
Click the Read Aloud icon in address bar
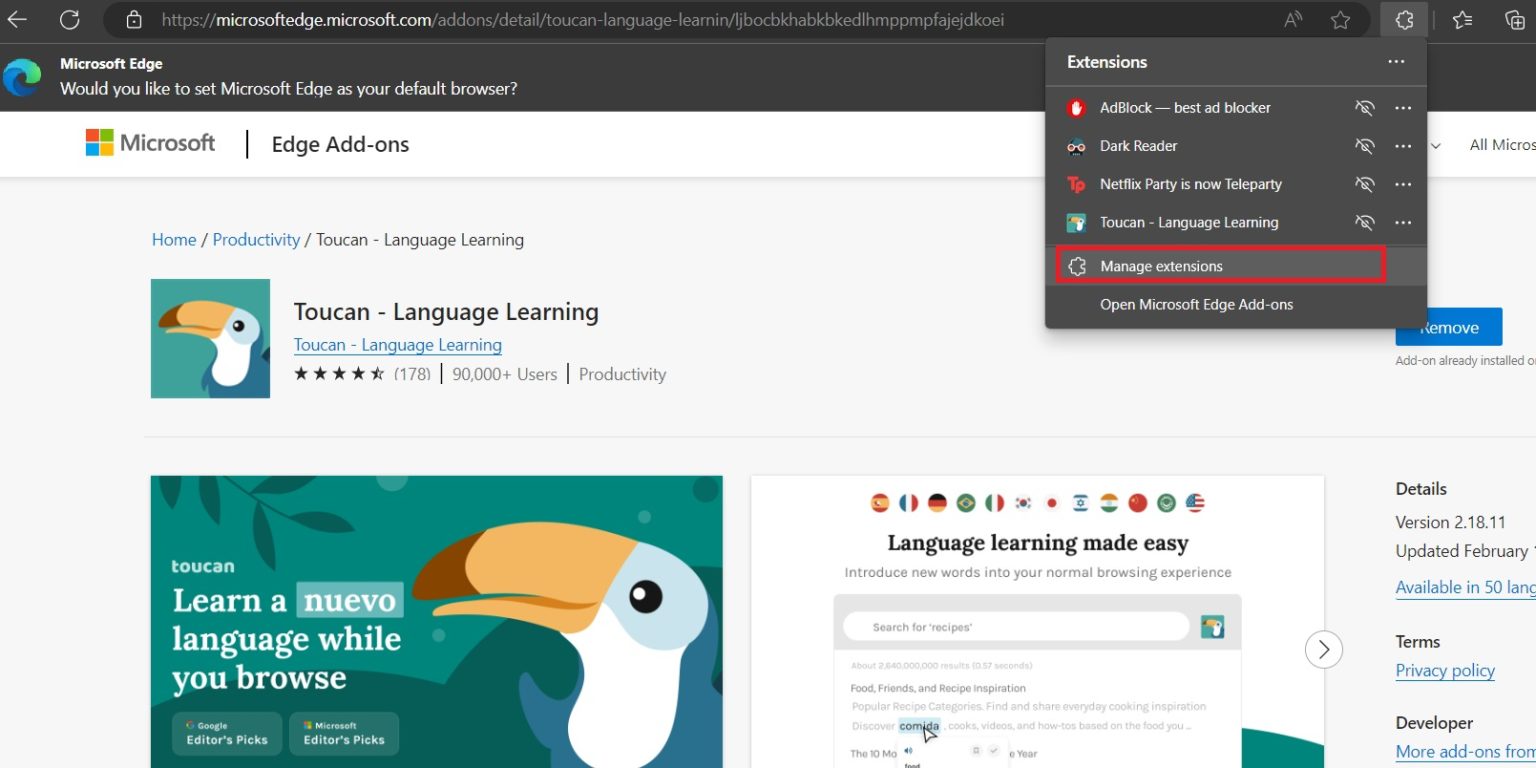coord(1293,20)
